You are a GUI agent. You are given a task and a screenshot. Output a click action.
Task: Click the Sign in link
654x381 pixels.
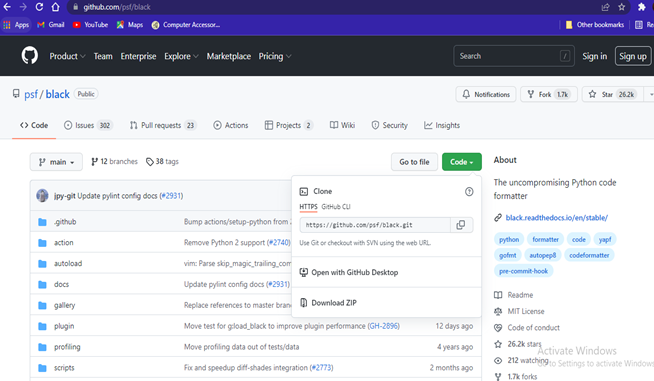(x=595, y=56)
